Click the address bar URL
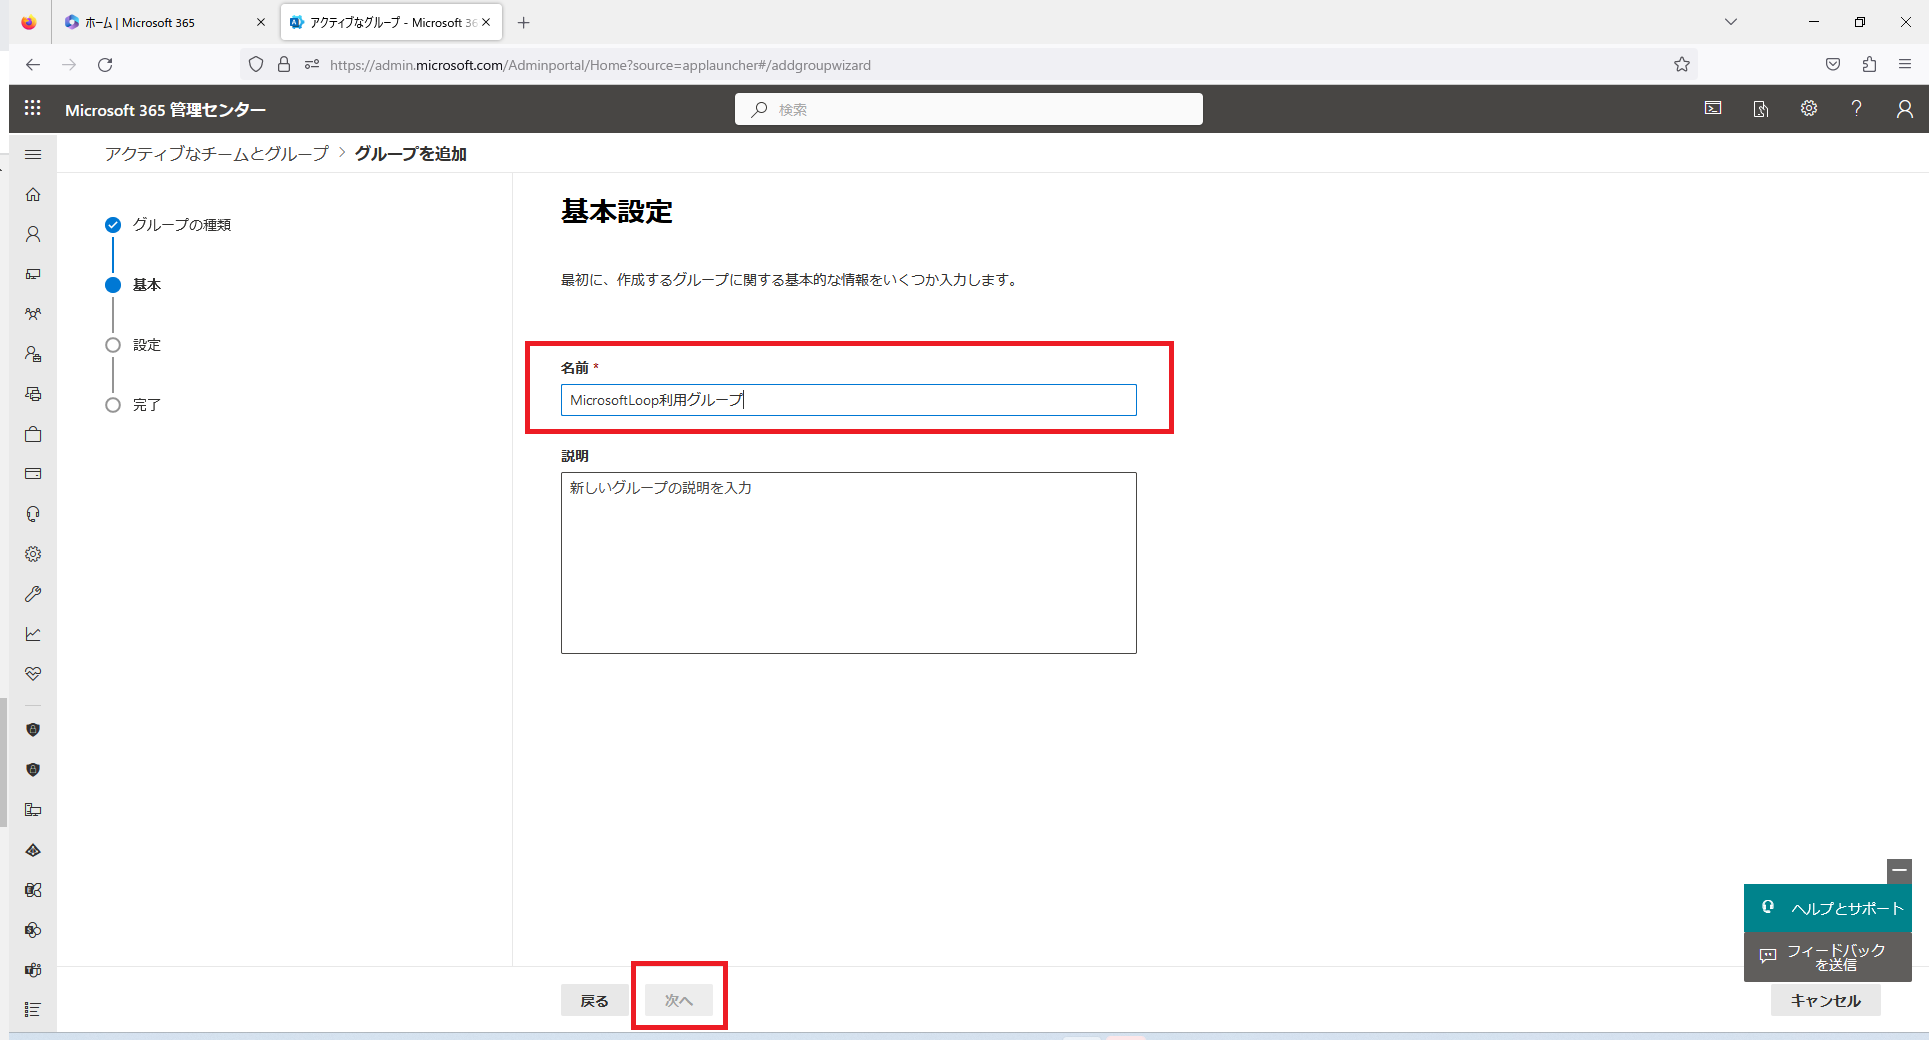This screenshot has height=1048, width=1932. point(600,65)
